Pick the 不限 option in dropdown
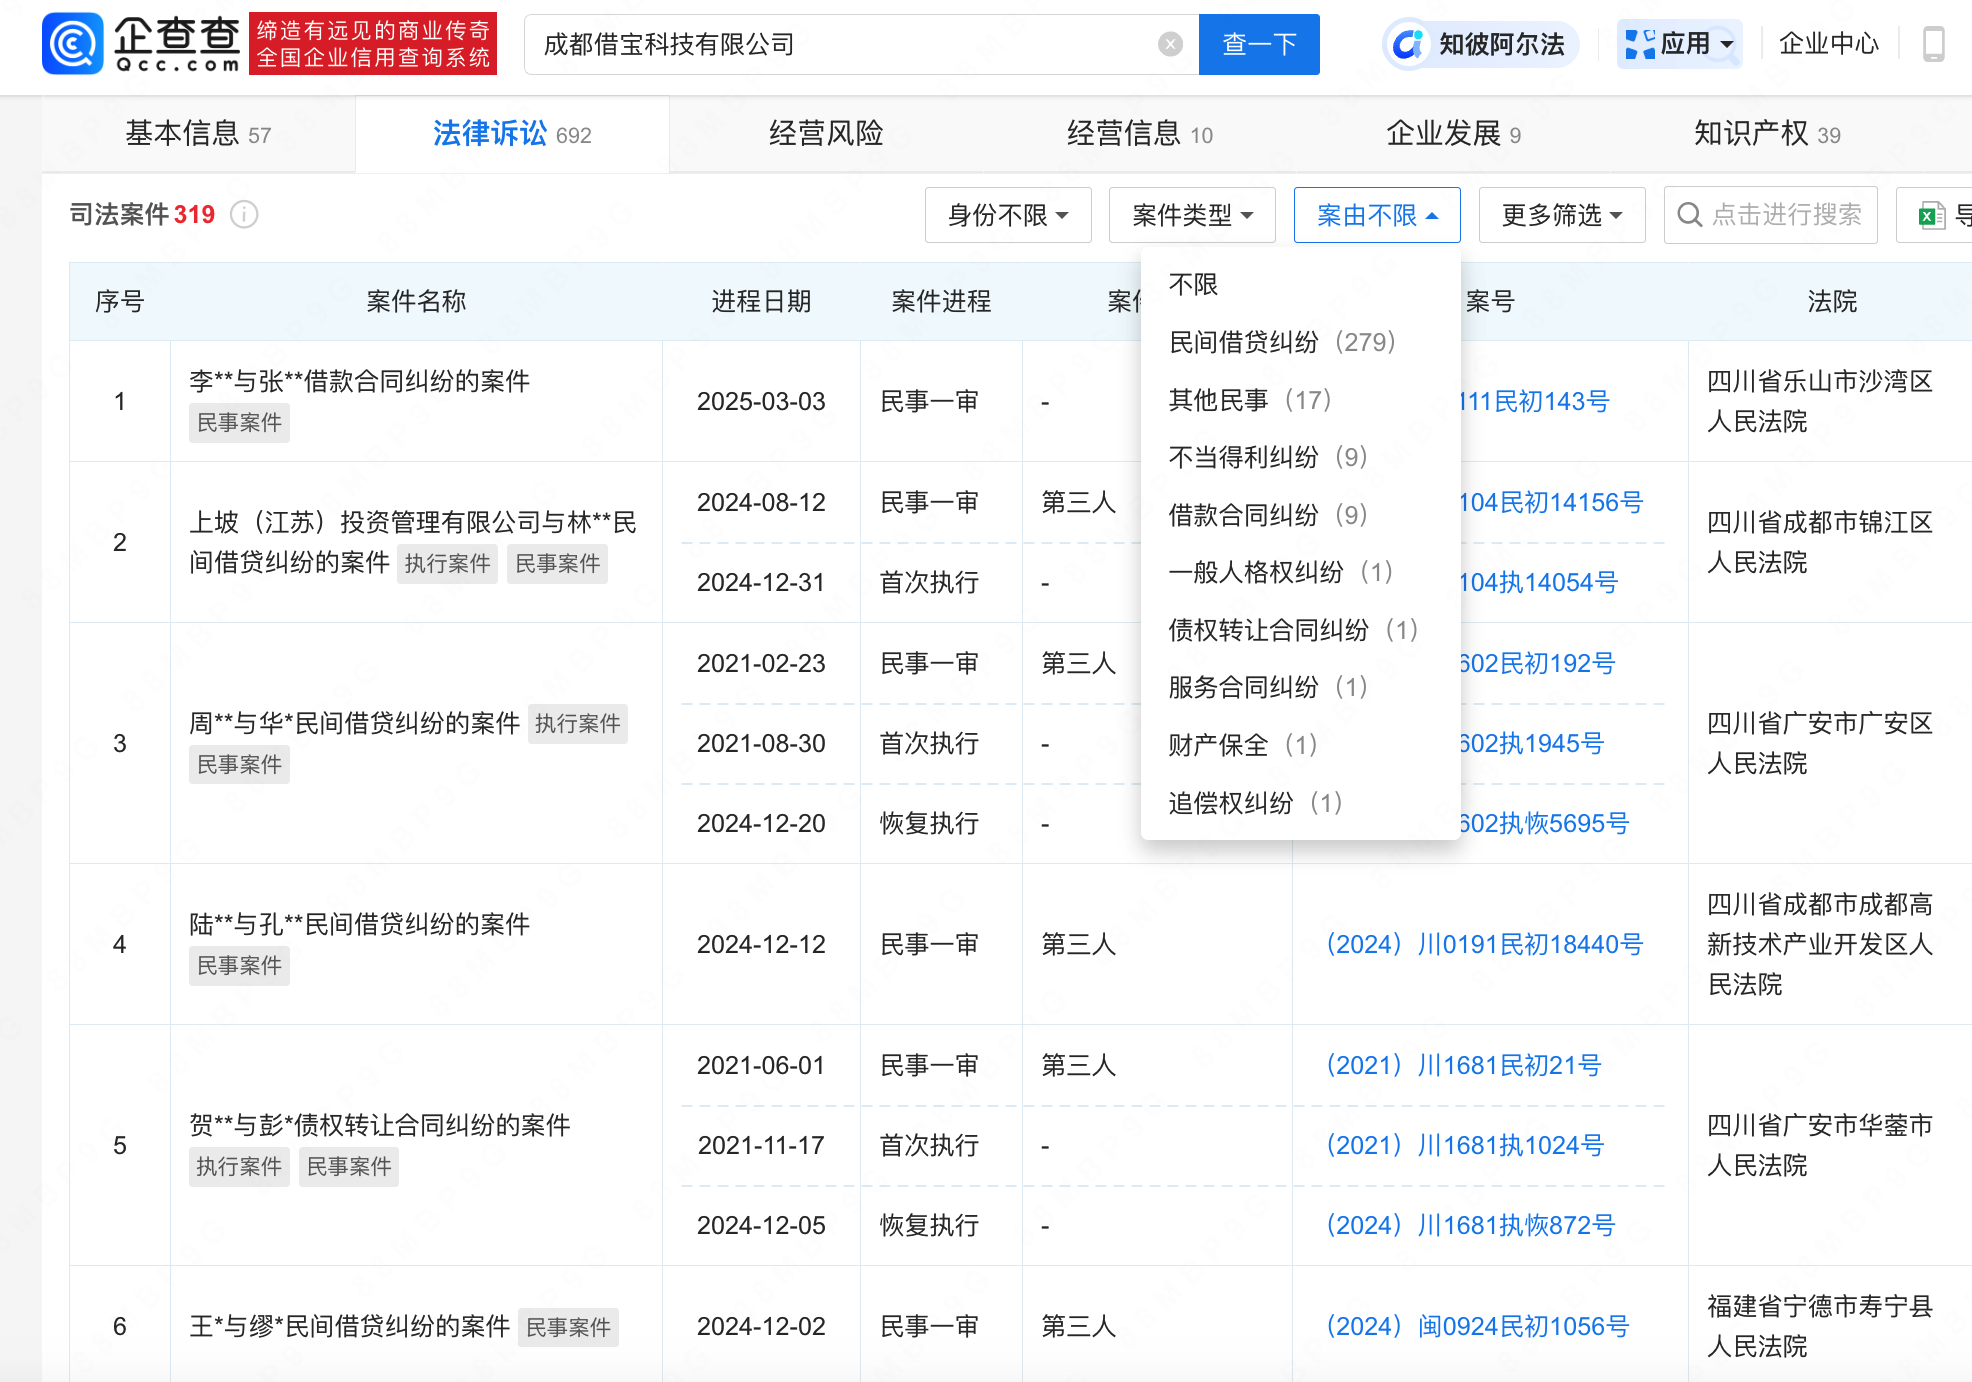Viewport: 1972px width, 1382px height. [1193, 285]
